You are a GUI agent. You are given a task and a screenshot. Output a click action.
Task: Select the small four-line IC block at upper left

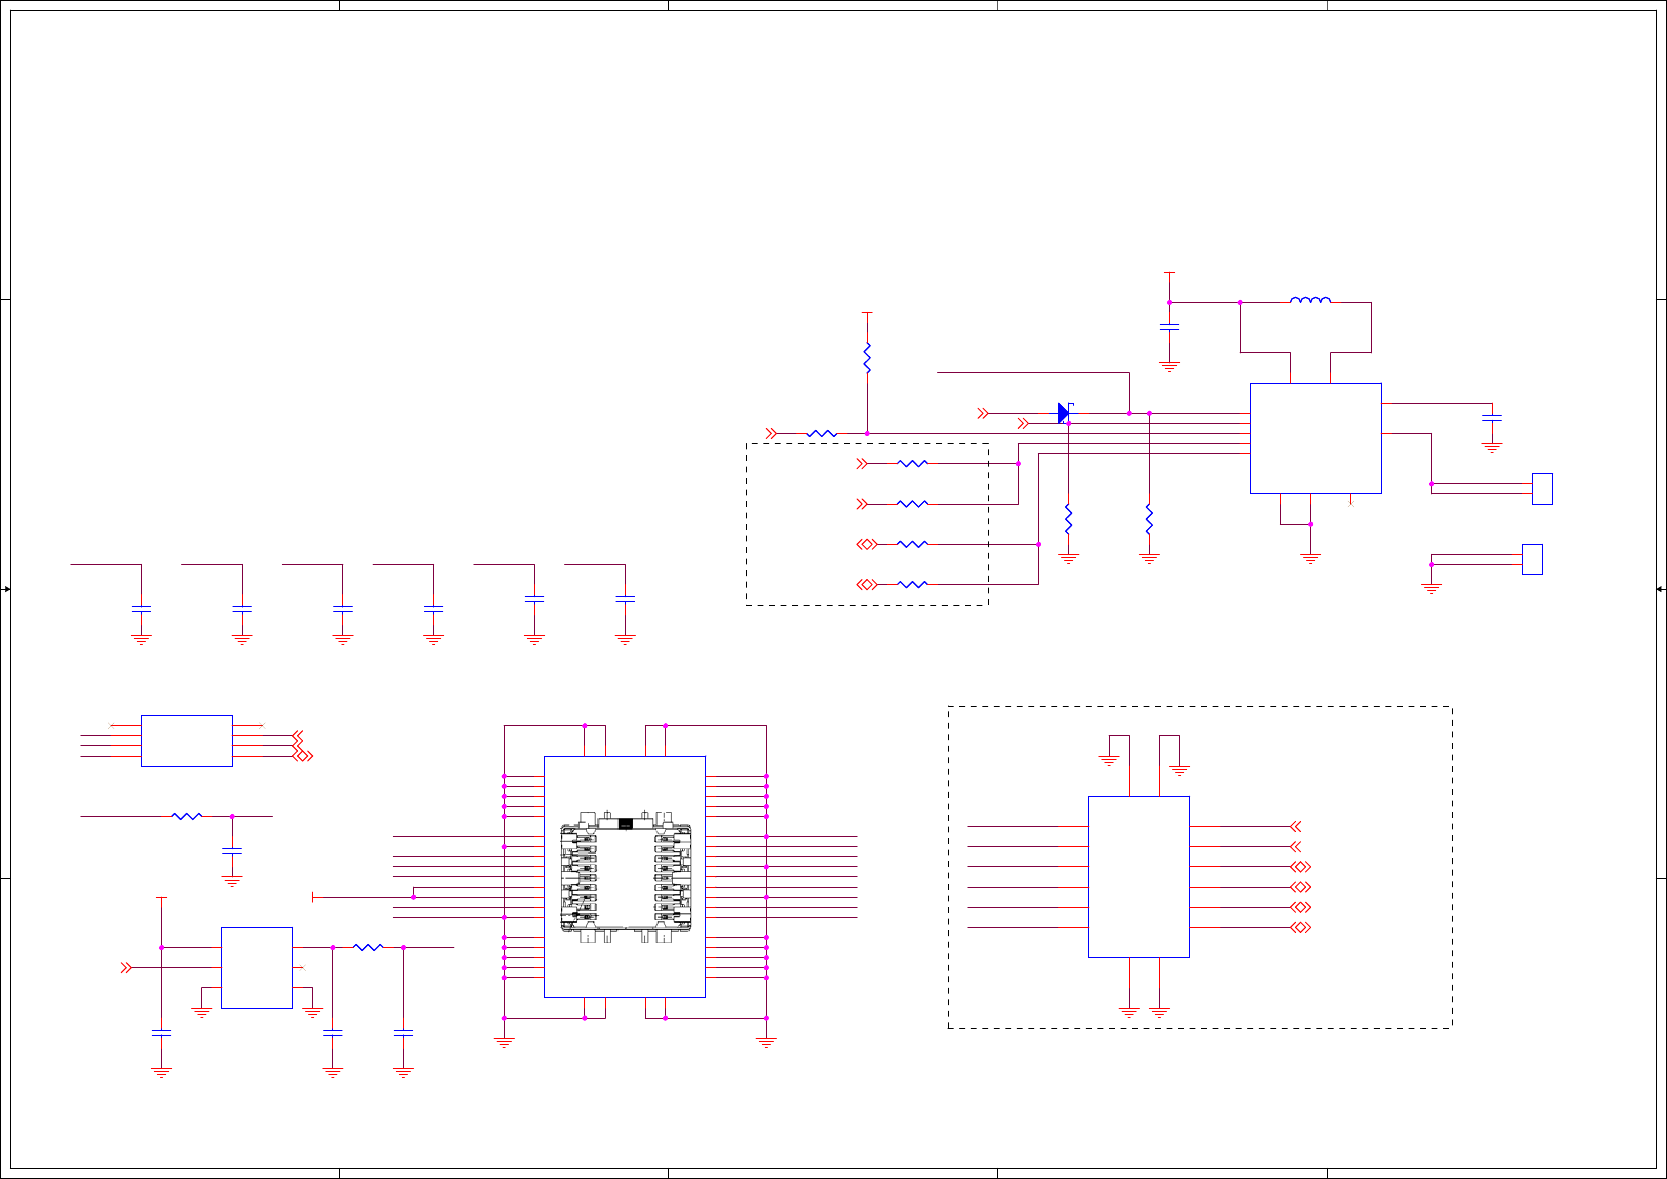187,741
